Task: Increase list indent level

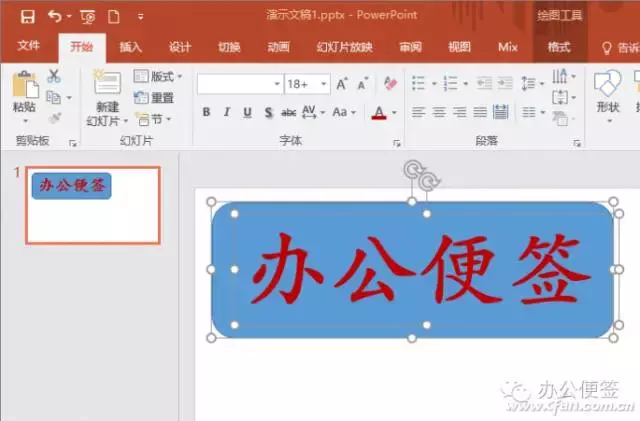Action: pyautogui.click(x=505, y=83)
